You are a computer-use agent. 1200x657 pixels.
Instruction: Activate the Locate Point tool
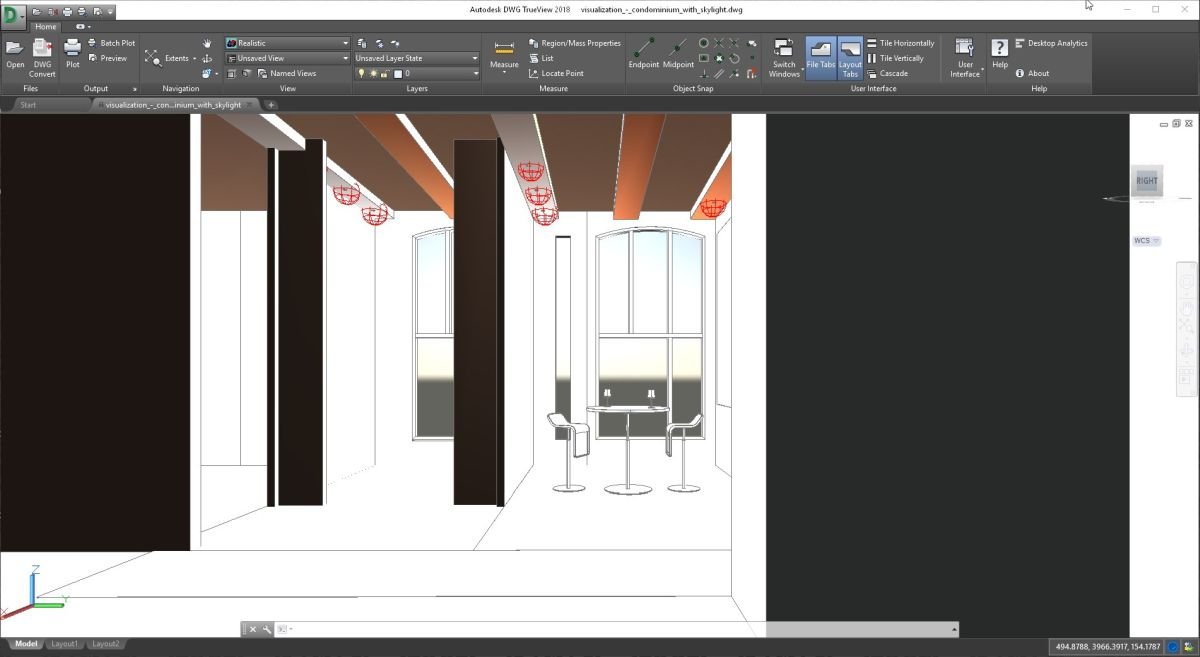click(x=557, y=73)
